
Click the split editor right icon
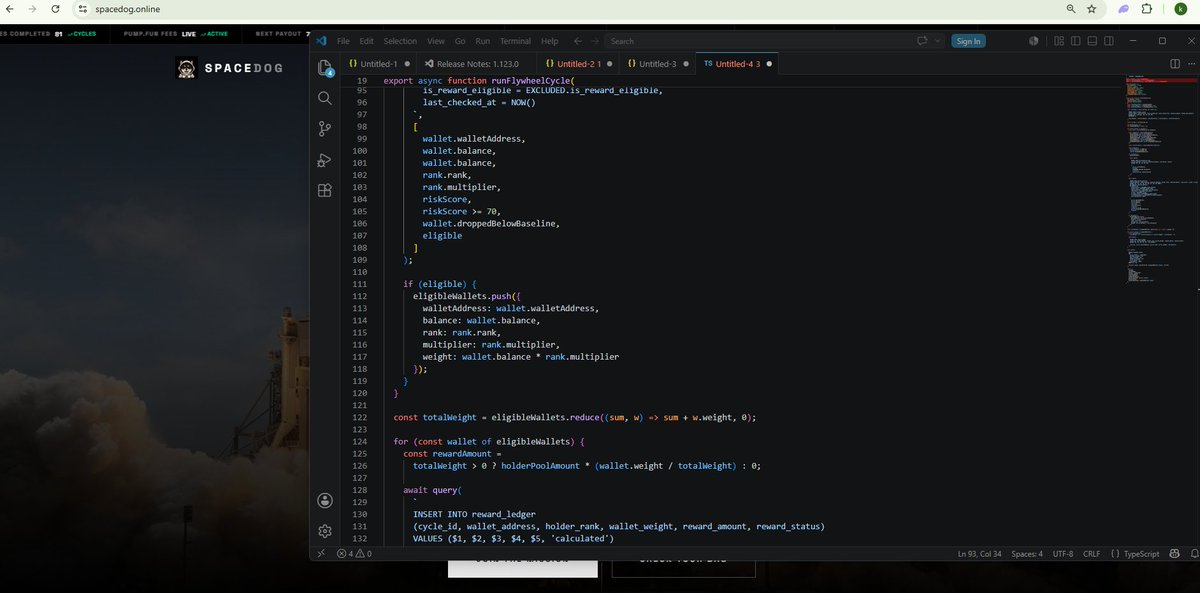pos(1175,63)
